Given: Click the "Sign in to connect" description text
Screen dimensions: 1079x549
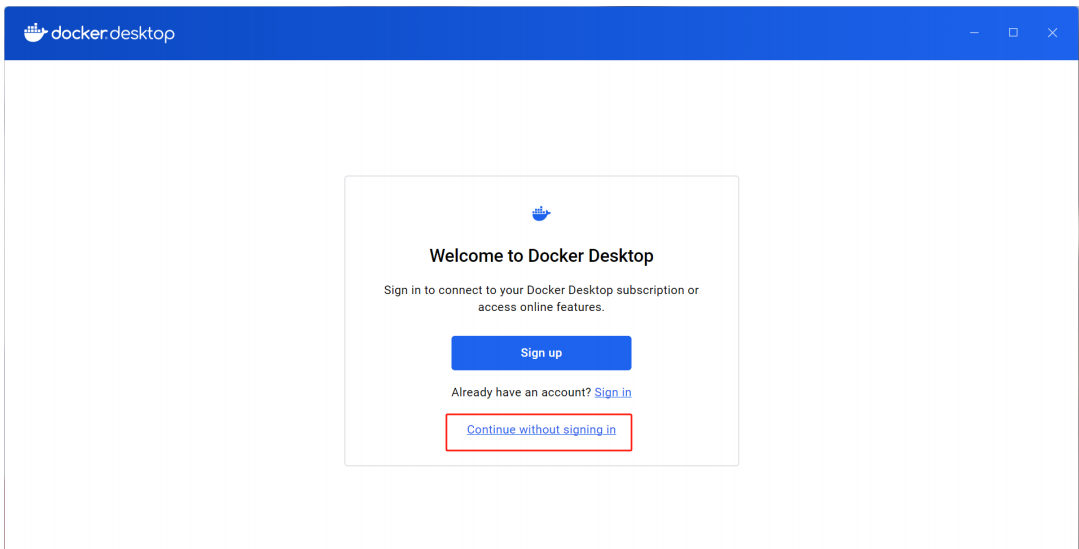Looking at the screenshot, I should pyautogui.click(x=541, y=299).
